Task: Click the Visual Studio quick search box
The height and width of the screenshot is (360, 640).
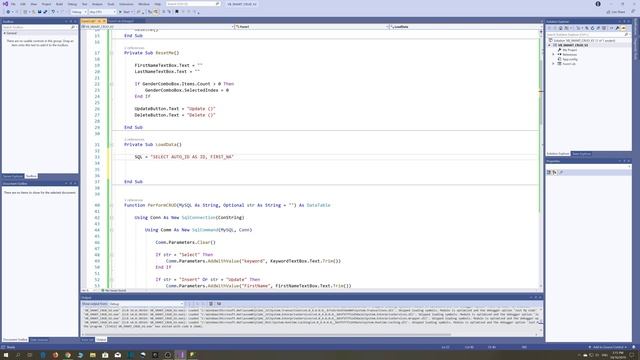Action: [x=193, y=4]
